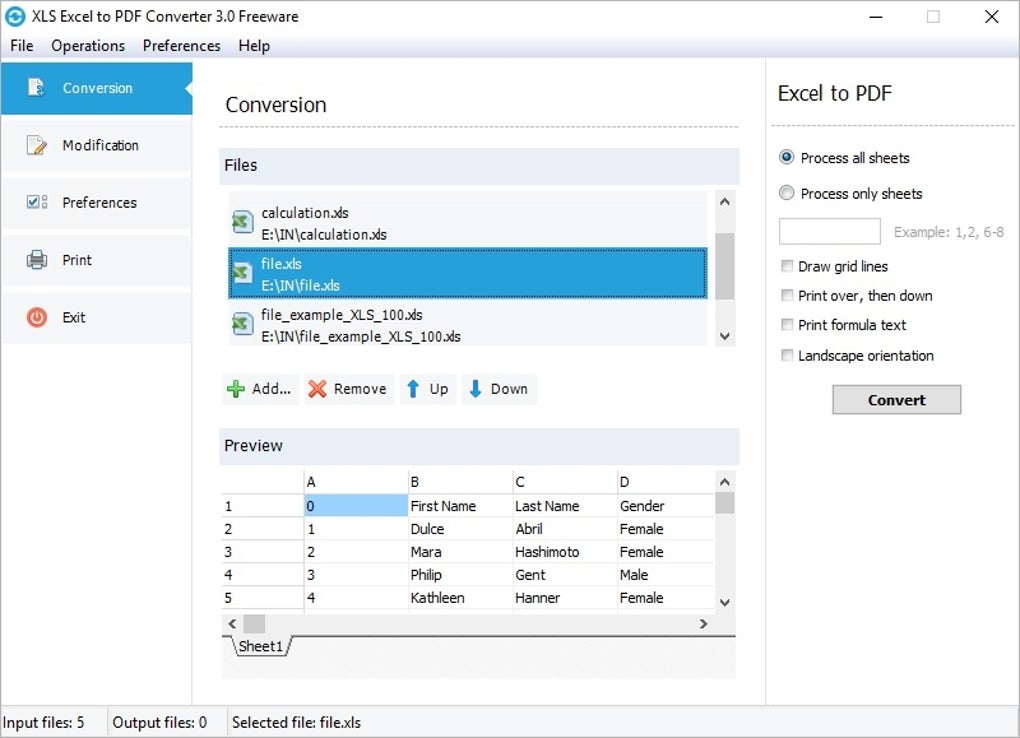Viewport: 1020px width, 738px height.
Task: Click the file list scroll up arrow
Action: [725, 202]
